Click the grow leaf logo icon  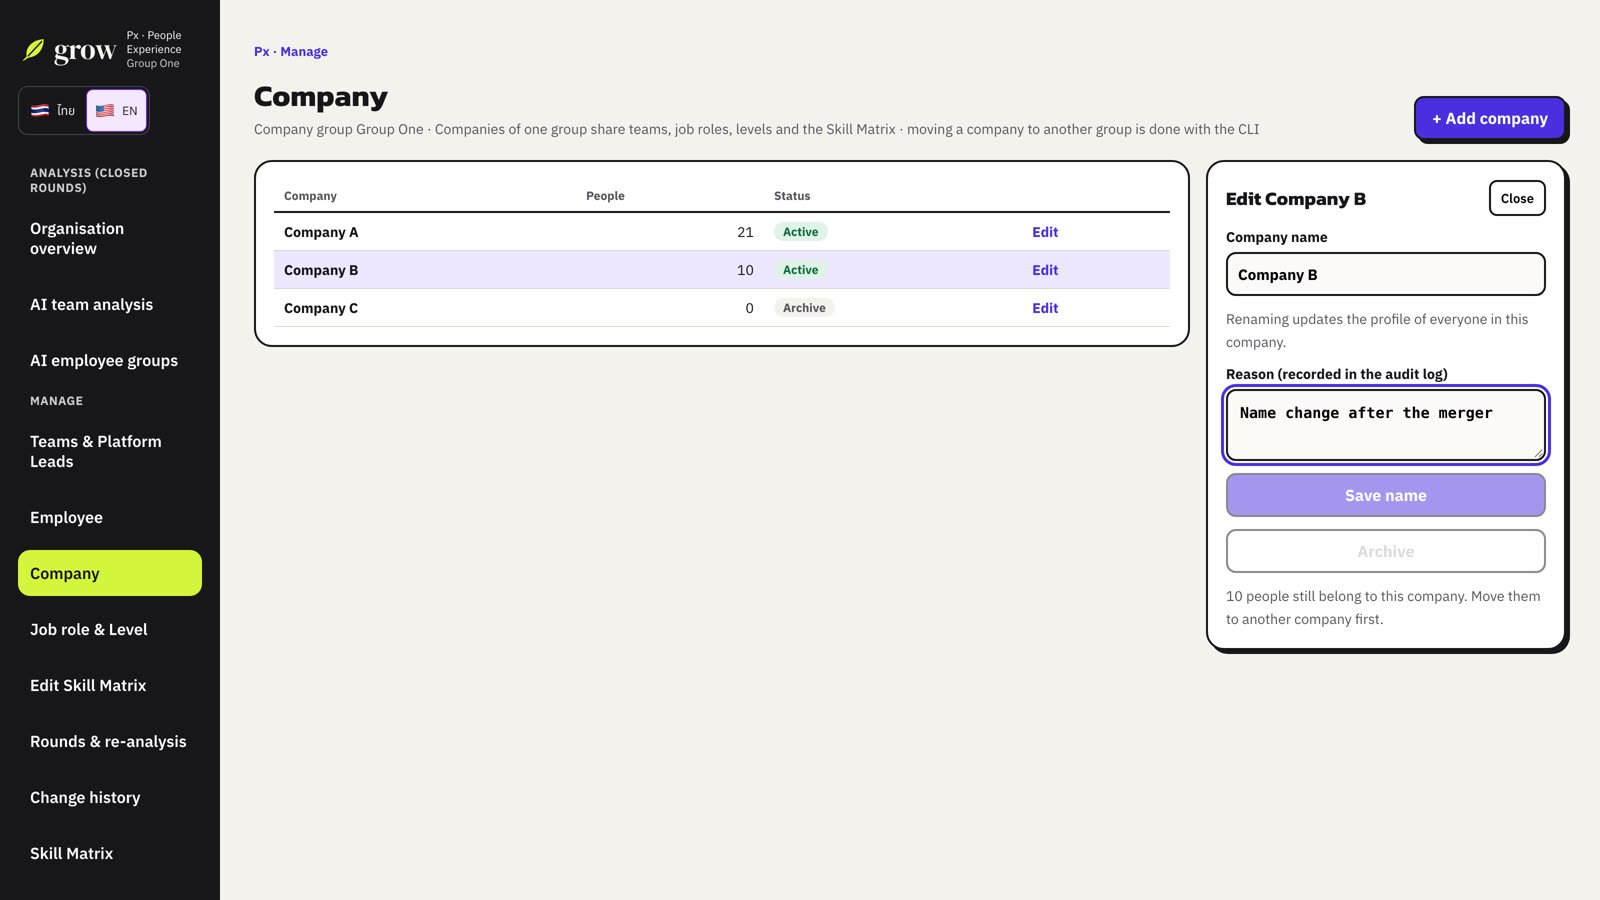point(34,49)
